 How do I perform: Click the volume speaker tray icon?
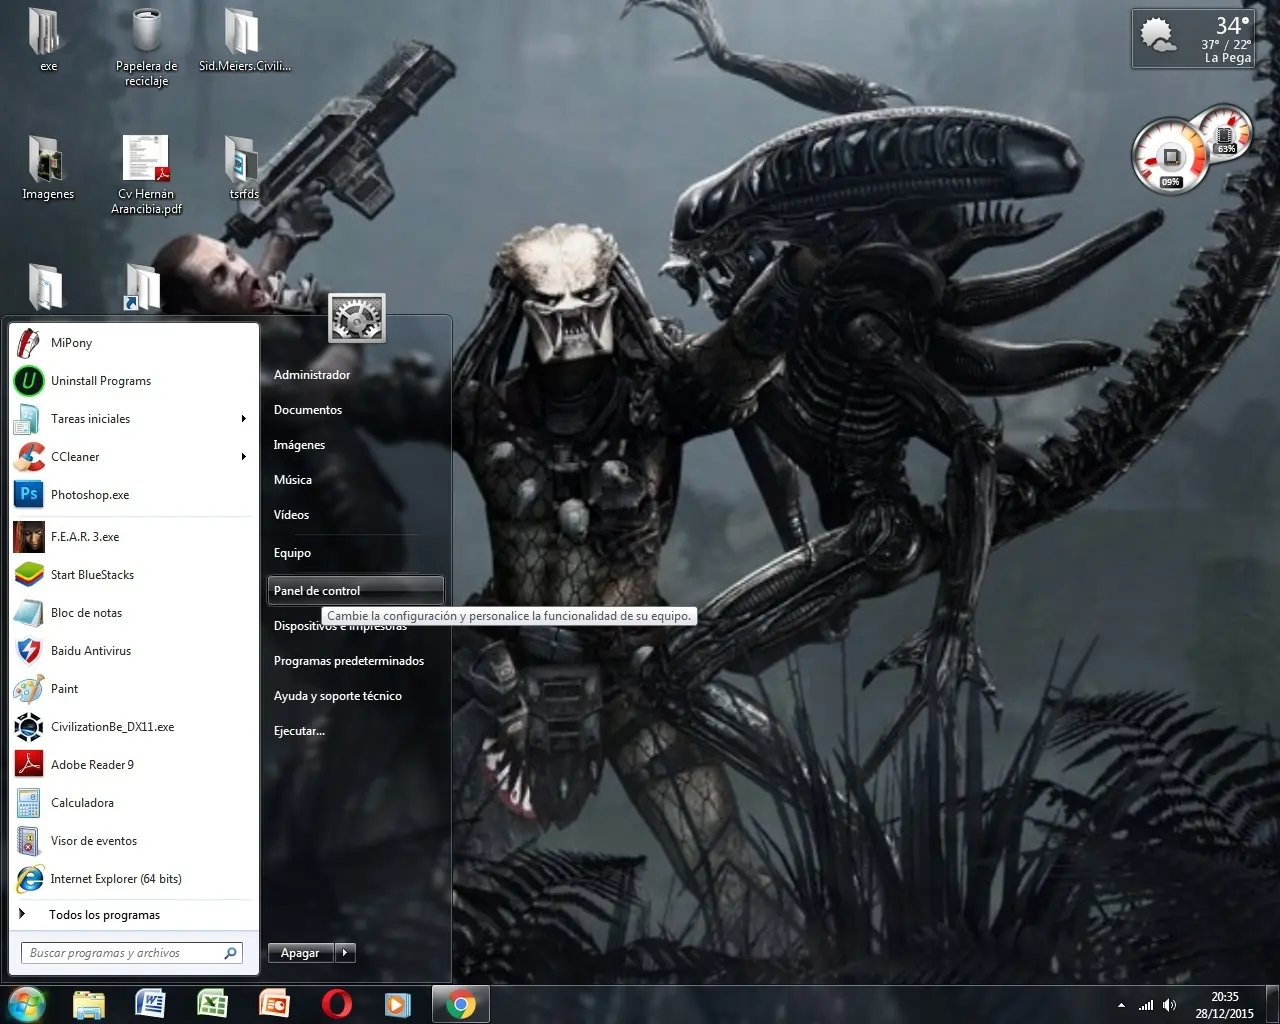tap(1170, 1005)
